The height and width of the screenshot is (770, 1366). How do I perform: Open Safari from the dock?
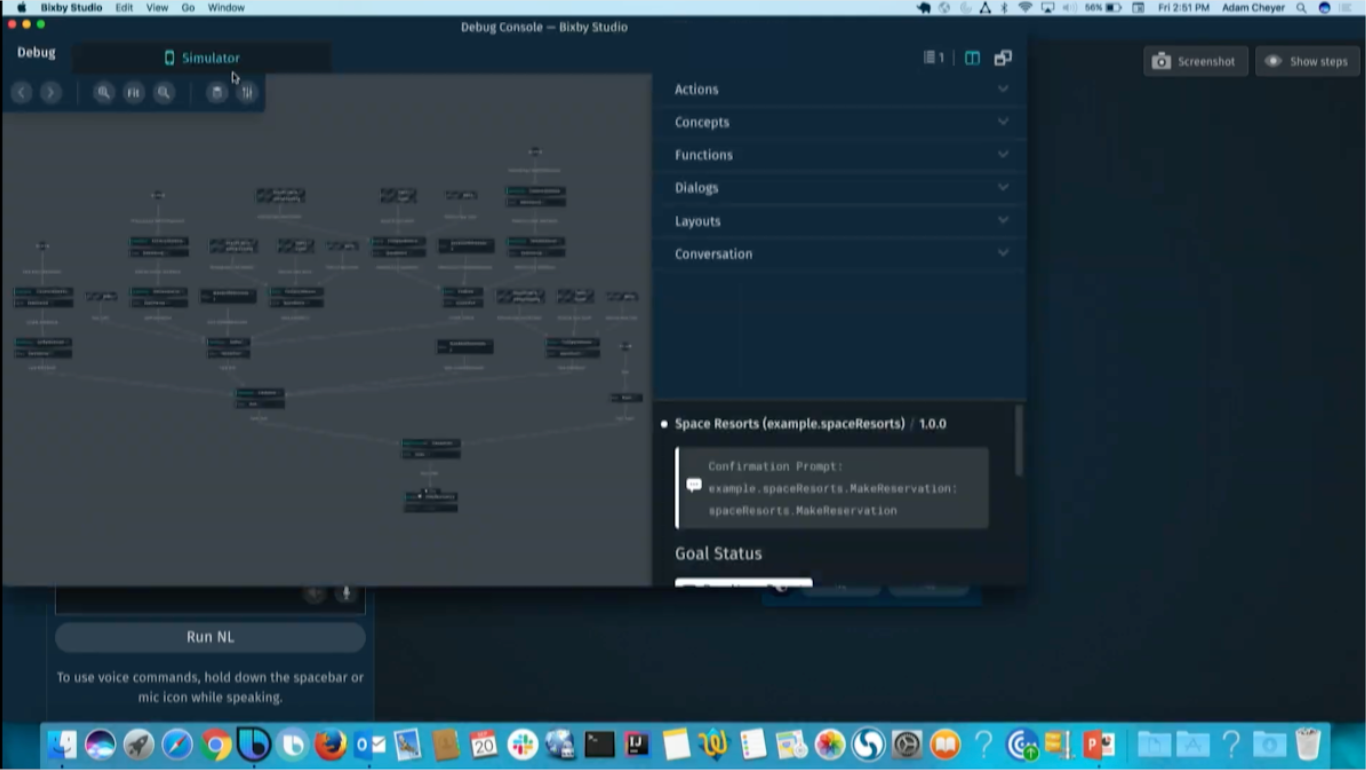pos(177,744)
